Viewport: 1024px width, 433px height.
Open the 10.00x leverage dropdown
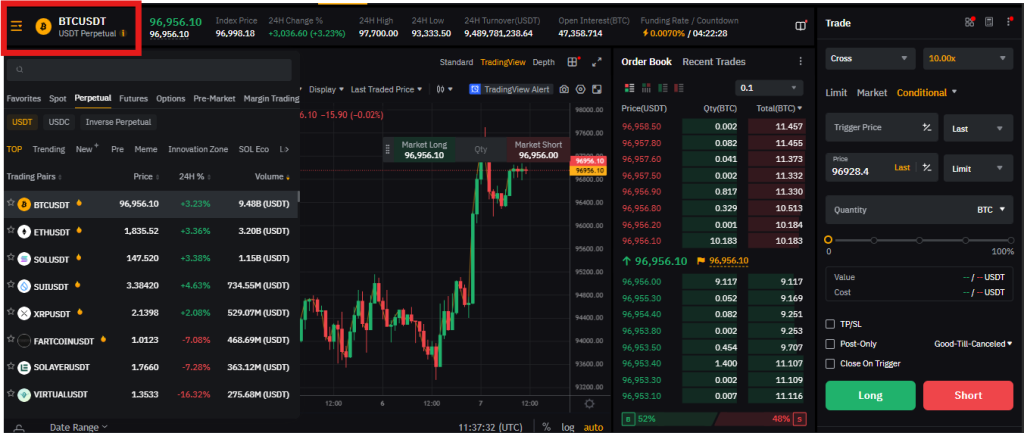click(968, 58)
